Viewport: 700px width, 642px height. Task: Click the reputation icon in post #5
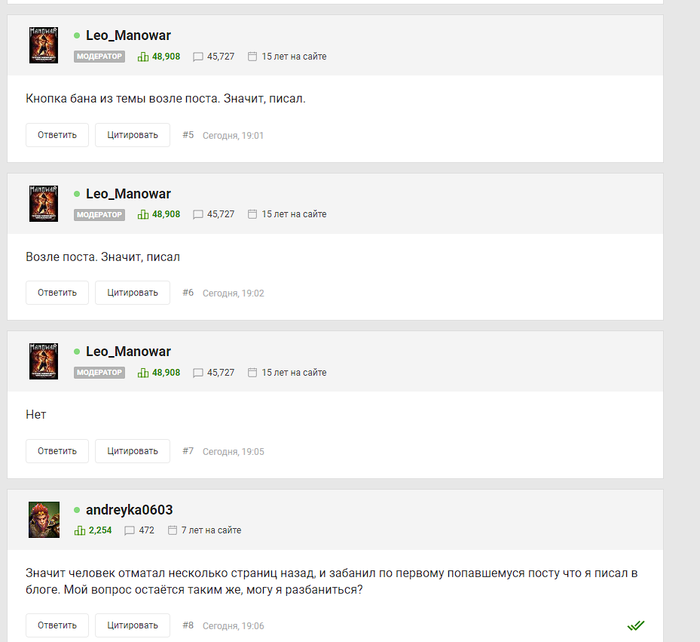tap(143, 57)
